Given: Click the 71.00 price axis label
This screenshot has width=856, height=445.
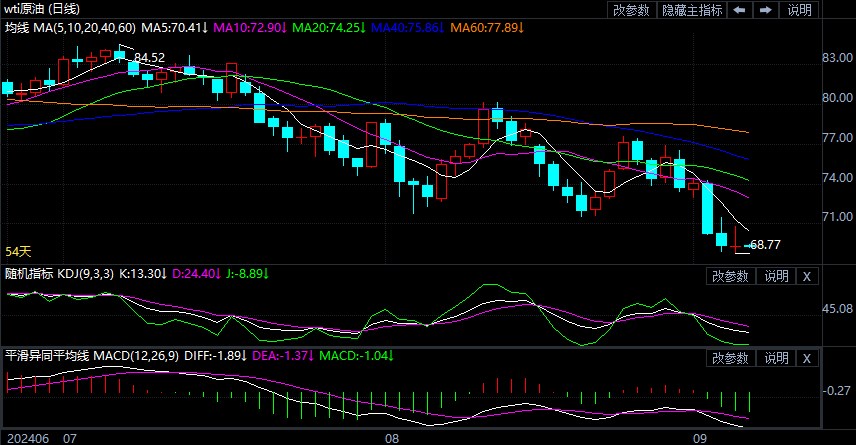Looking at the screenshot, I should tap(837, 217).
